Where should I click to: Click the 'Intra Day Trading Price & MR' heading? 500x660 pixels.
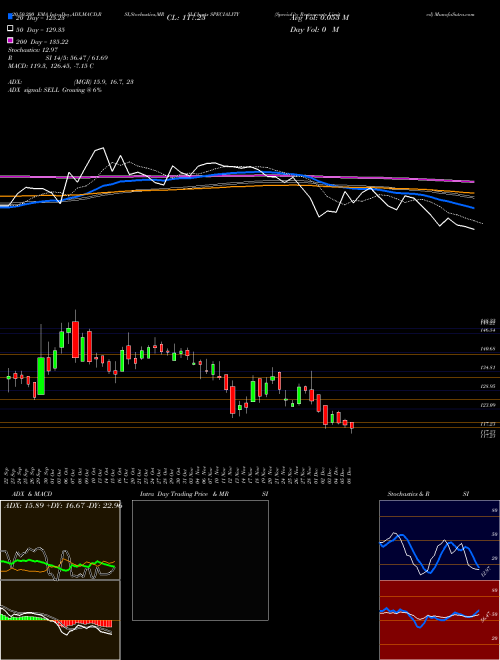(x=184, y=494)
